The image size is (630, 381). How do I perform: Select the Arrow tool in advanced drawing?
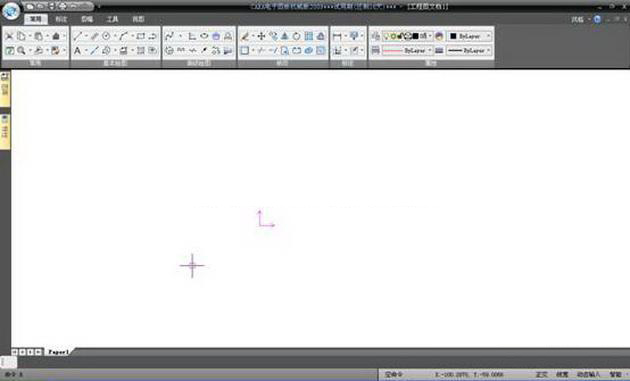(x=204, y=51)
